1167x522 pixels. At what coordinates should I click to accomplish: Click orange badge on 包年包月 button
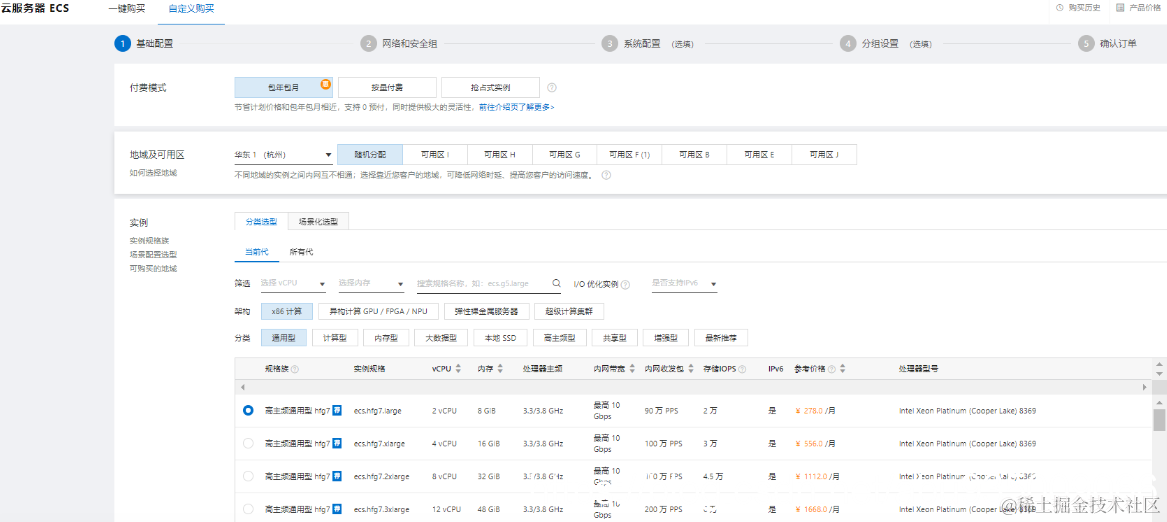pyautogui.click(x=325, y=83)
